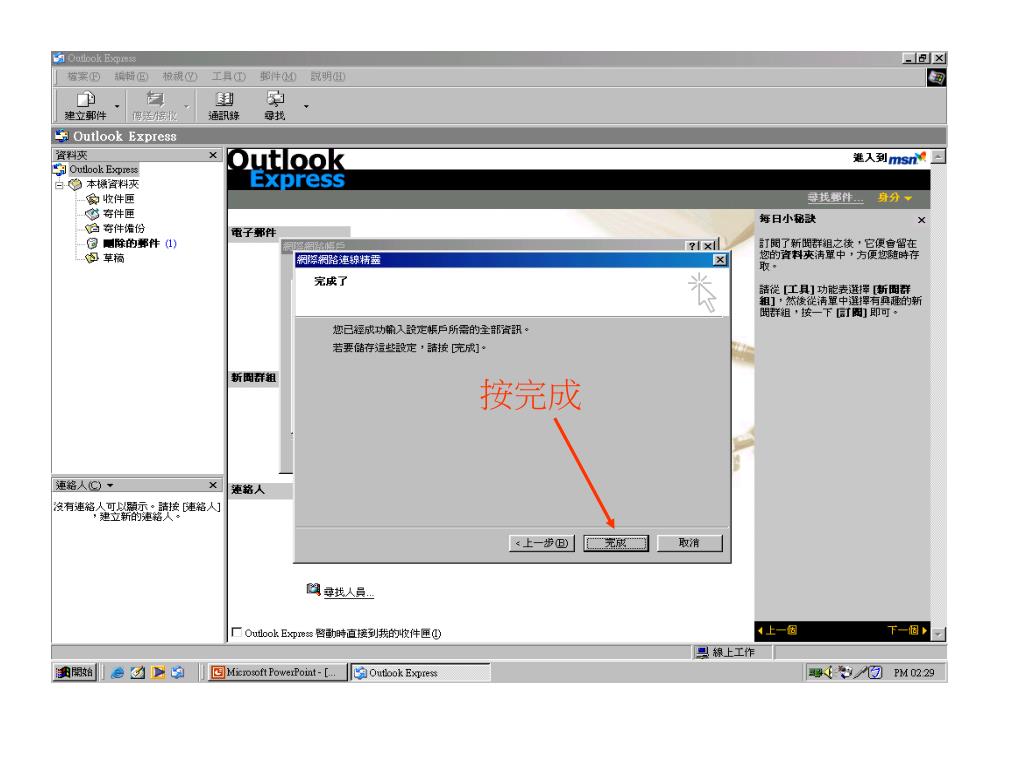The width and height of the screenshot is (1024, 768).
Task: Close the 資料夾 folder pane
Action: click(213, 155)
